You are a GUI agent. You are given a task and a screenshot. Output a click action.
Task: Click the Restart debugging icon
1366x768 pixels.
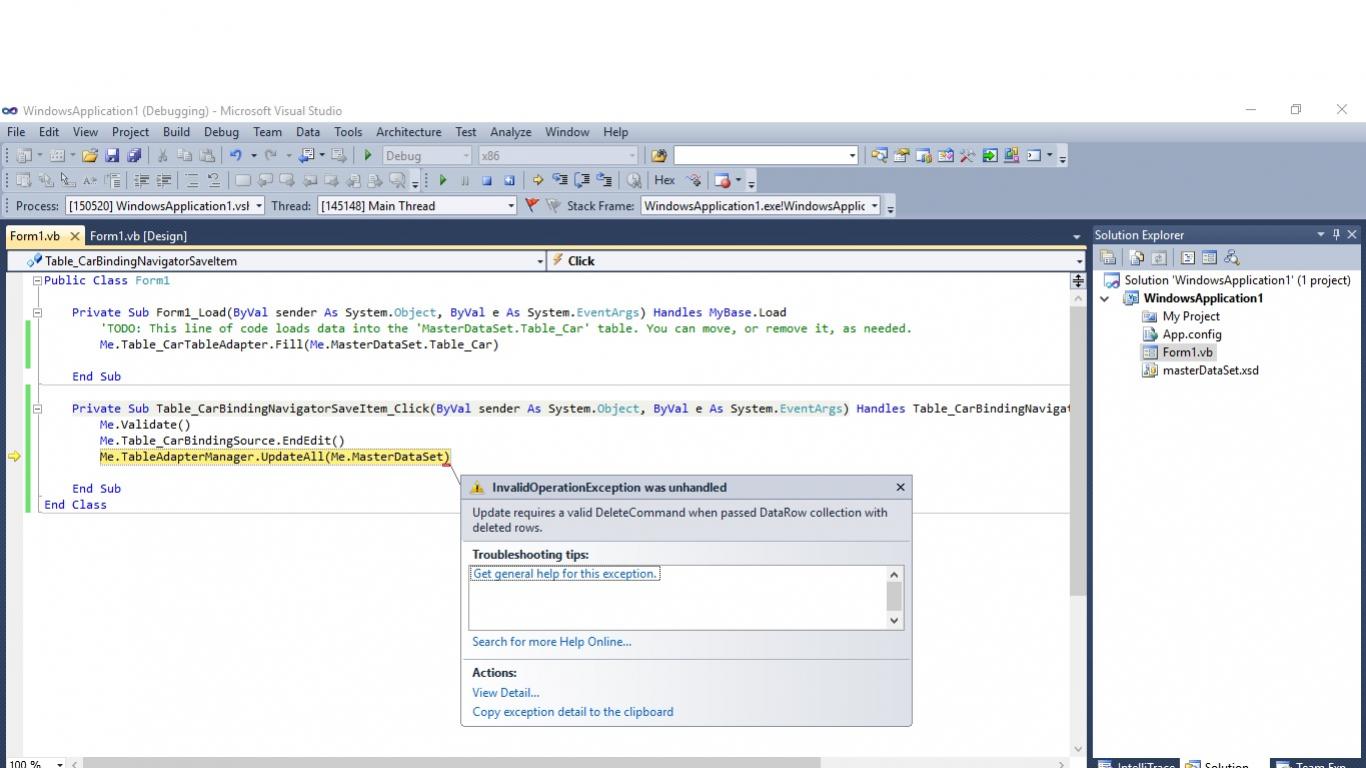click(509, 180)
